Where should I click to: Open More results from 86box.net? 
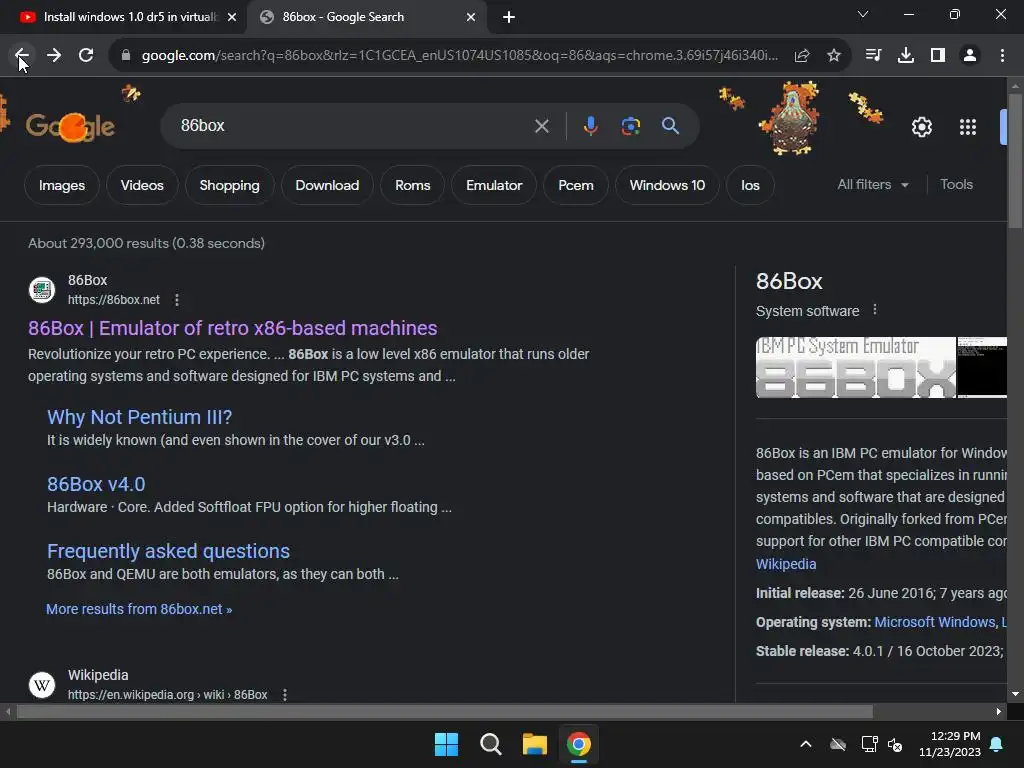139,609
